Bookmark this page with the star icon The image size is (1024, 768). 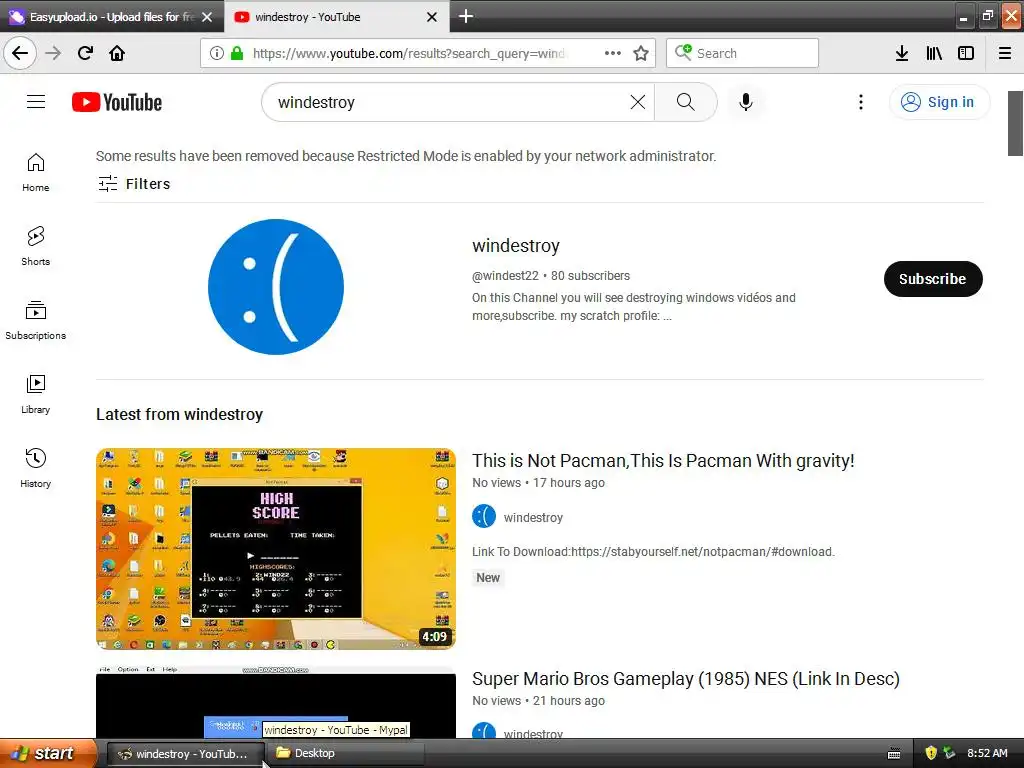(x=641, y=53)
